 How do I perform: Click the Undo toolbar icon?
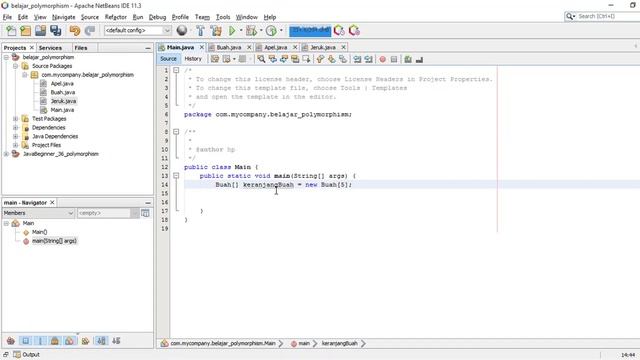[75, 31]
